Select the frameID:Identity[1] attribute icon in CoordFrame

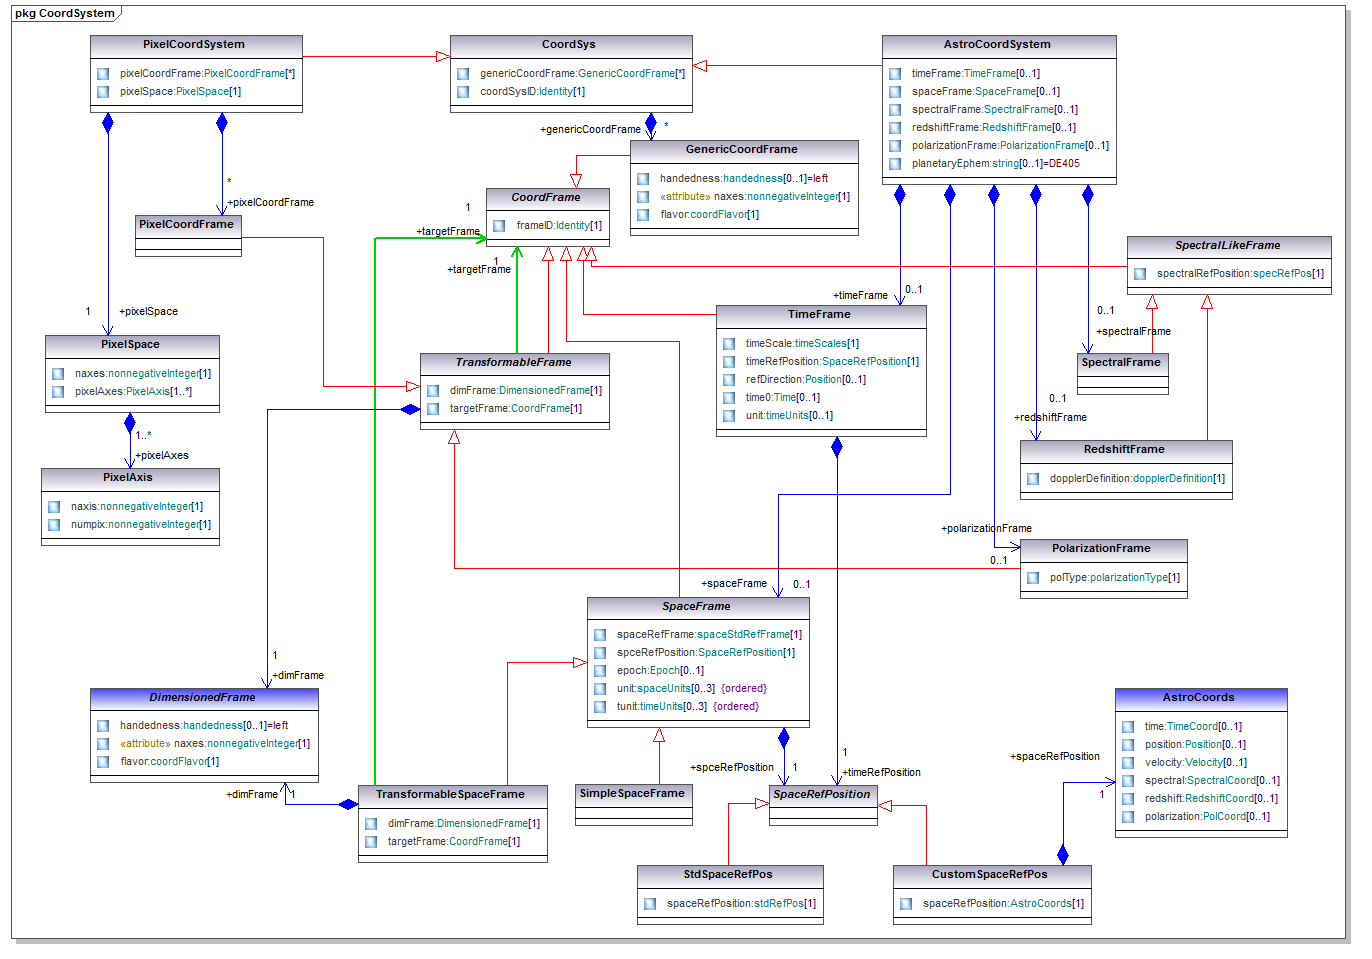499,226
